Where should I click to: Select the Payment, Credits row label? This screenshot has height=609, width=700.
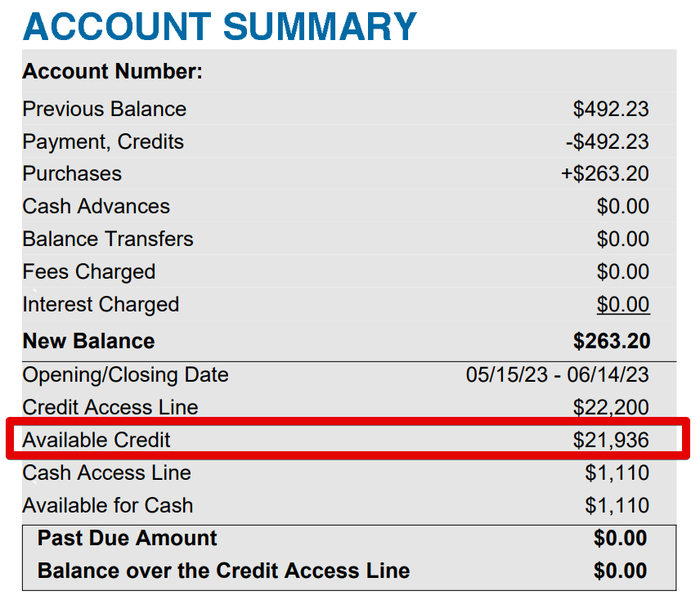(x=103, y=142)
